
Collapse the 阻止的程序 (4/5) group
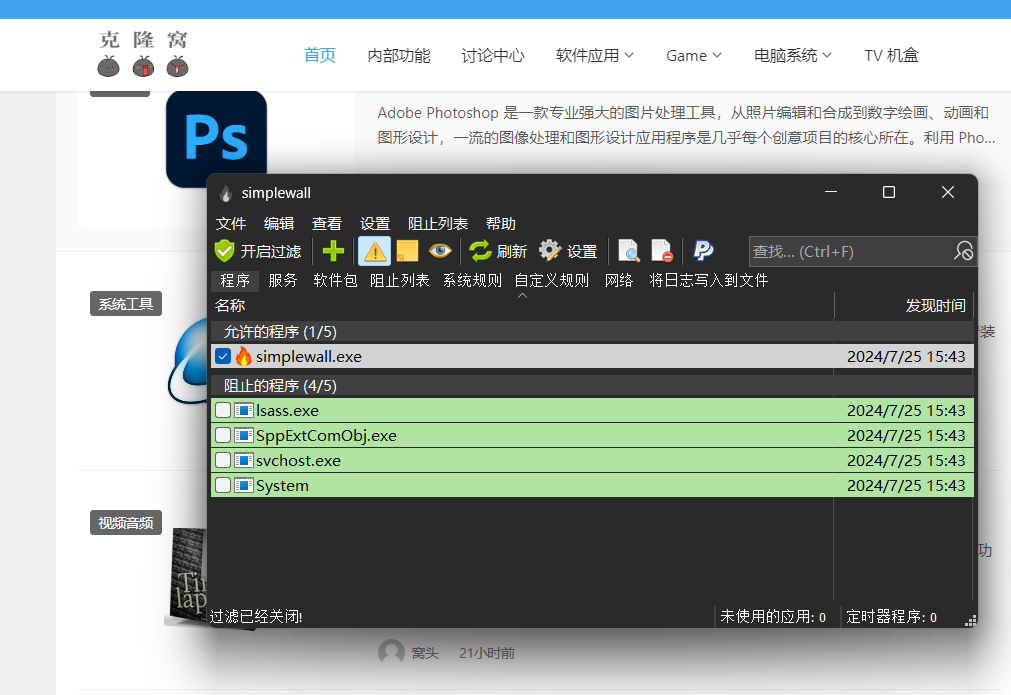(x=592, y=386)
